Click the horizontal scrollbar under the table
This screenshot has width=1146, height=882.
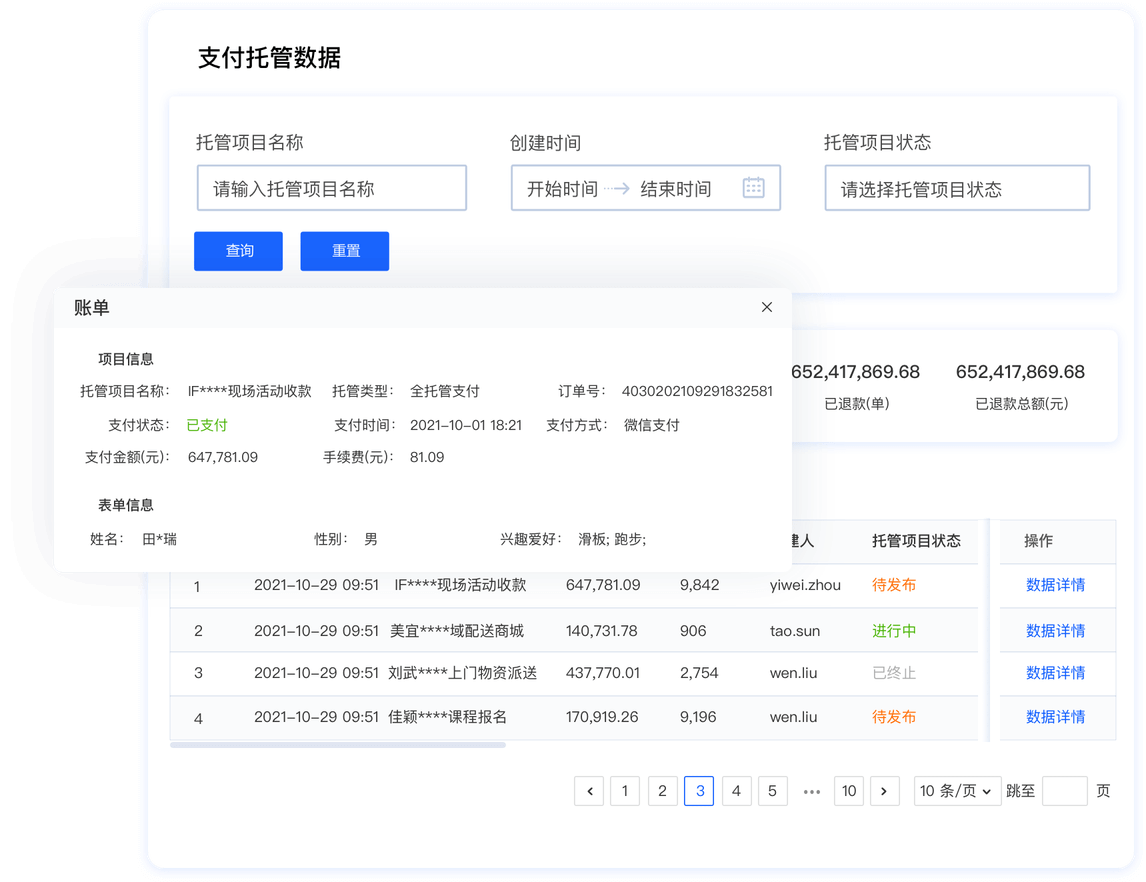coord(338,745)
